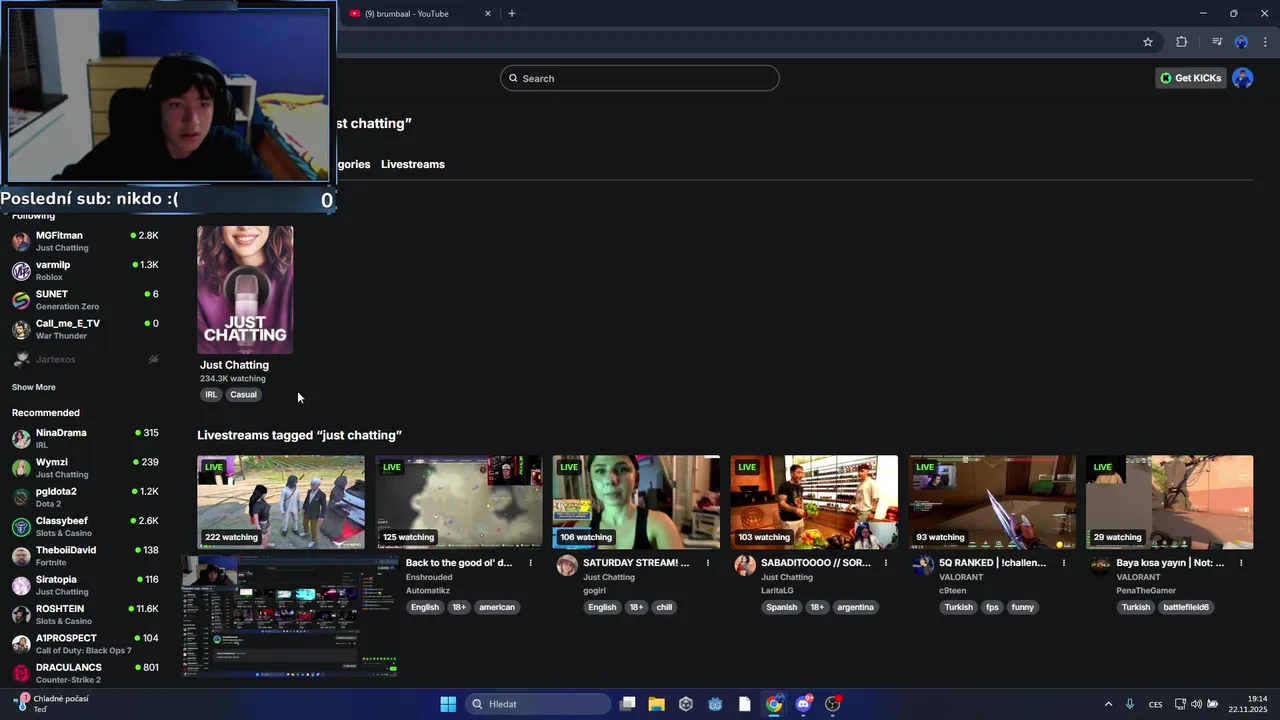Expand following list with Show More
Viewport: 1280px width, 720px height.
(34, 387)
